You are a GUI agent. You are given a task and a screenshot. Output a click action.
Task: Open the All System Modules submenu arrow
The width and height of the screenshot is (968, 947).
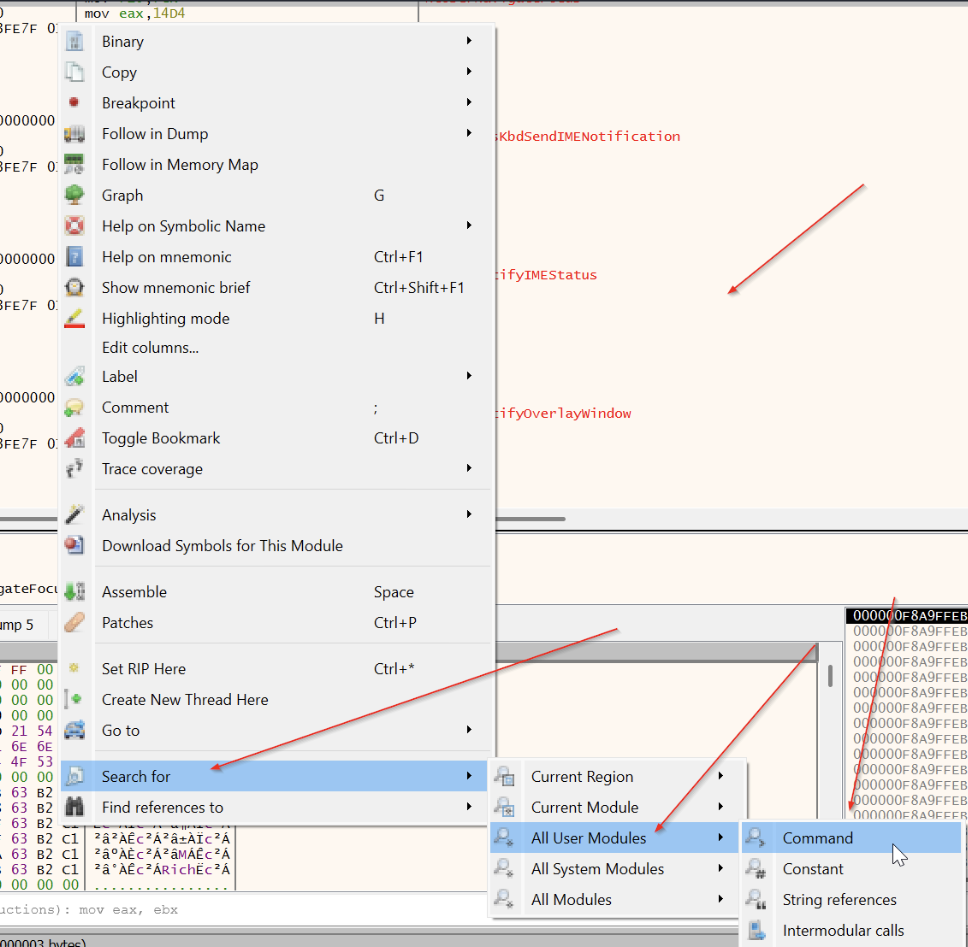(720, 869)
